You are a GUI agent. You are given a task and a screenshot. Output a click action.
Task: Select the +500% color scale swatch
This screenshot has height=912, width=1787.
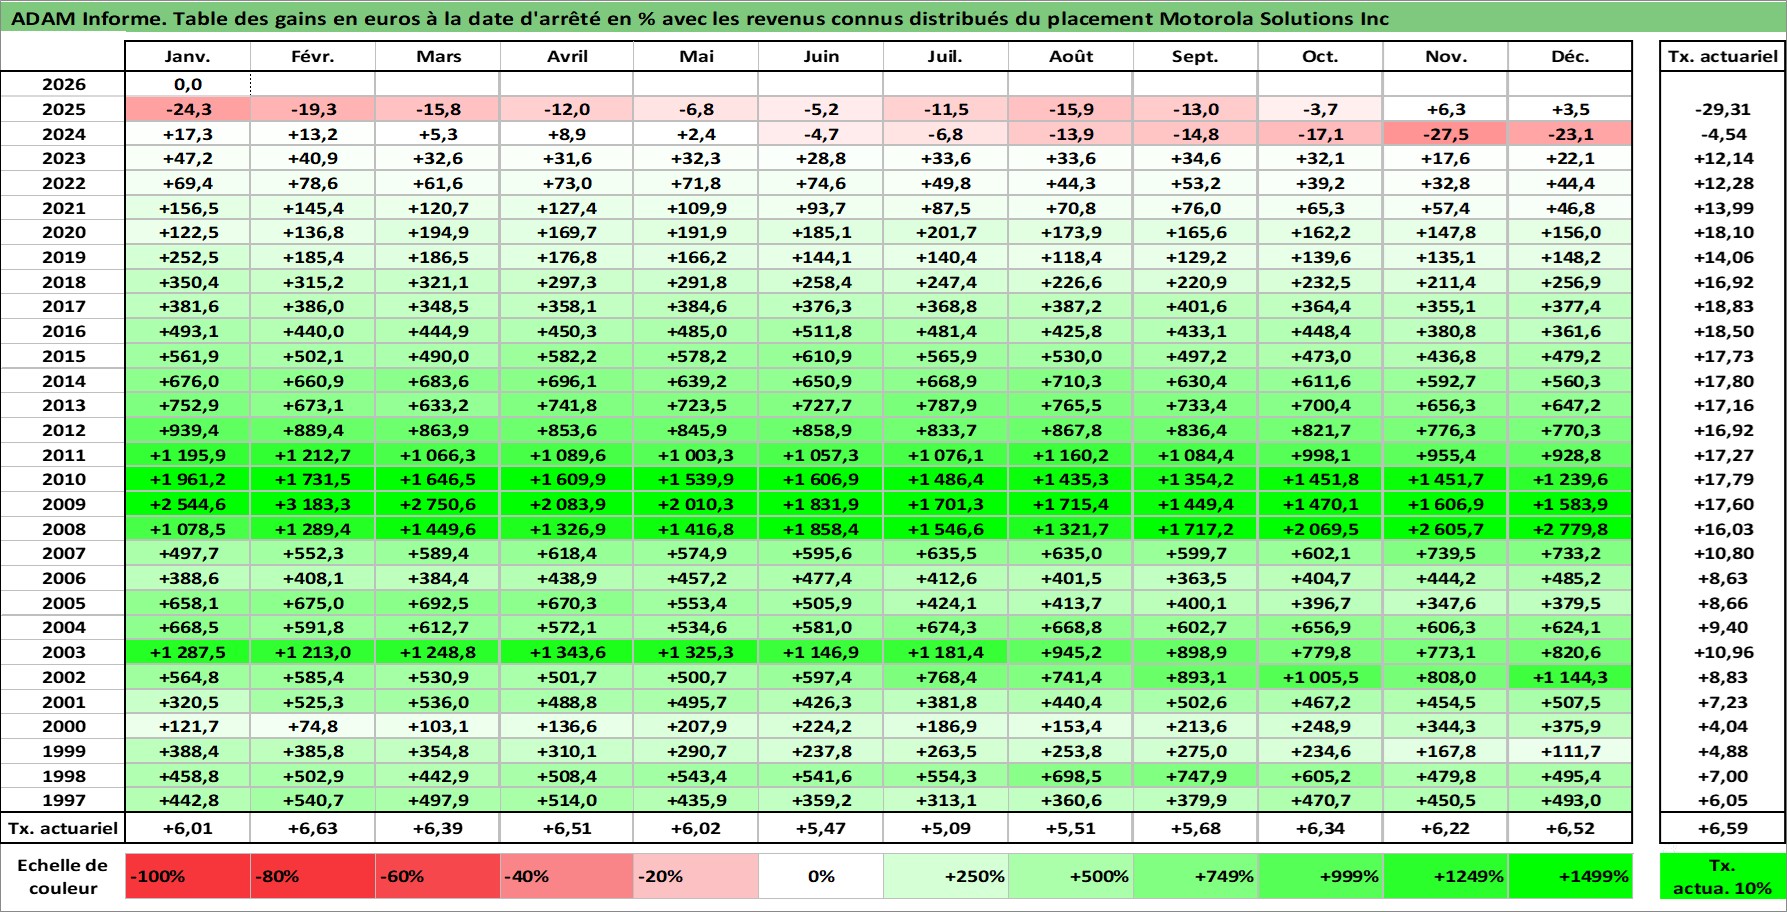1071,876
